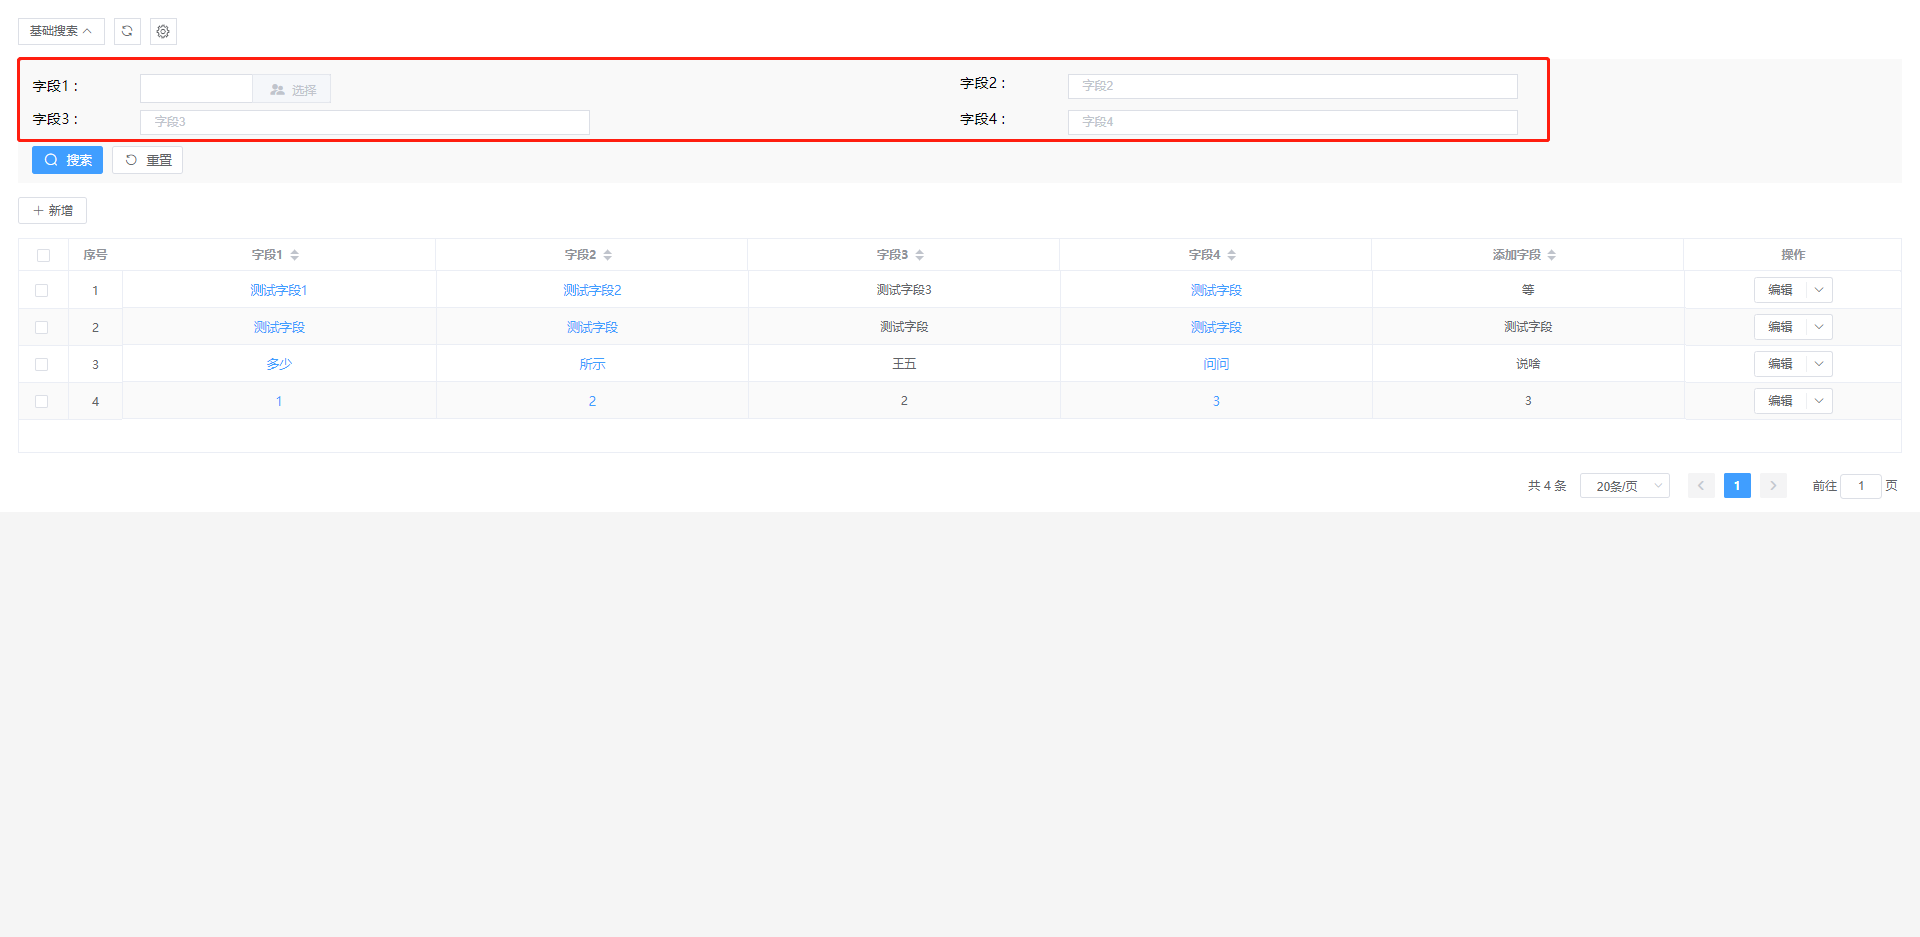Sort by 添加字段 column sort icon
Viewport: 1920px width, 937px height.
tap(1552, 255)
